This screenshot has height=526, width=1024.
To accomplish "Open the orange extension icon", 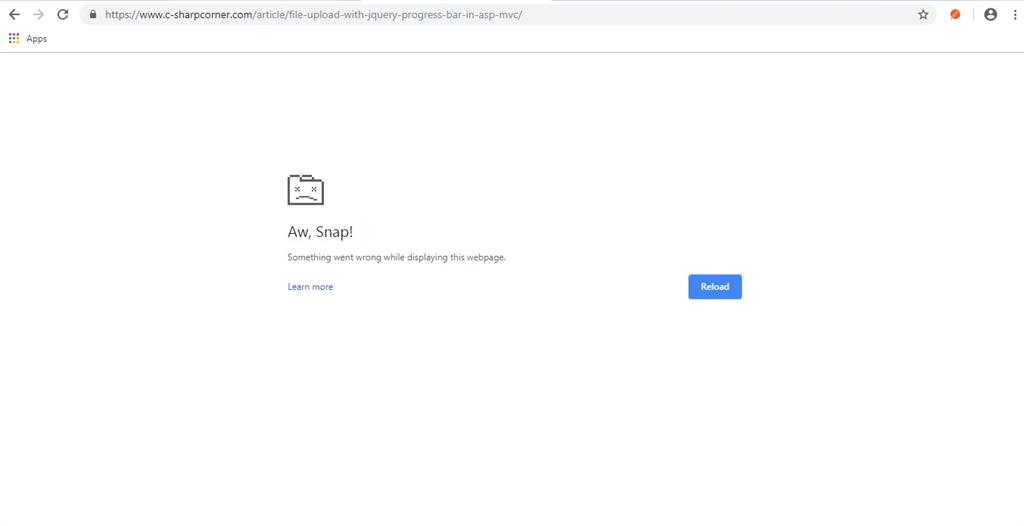I will [955, 14].
